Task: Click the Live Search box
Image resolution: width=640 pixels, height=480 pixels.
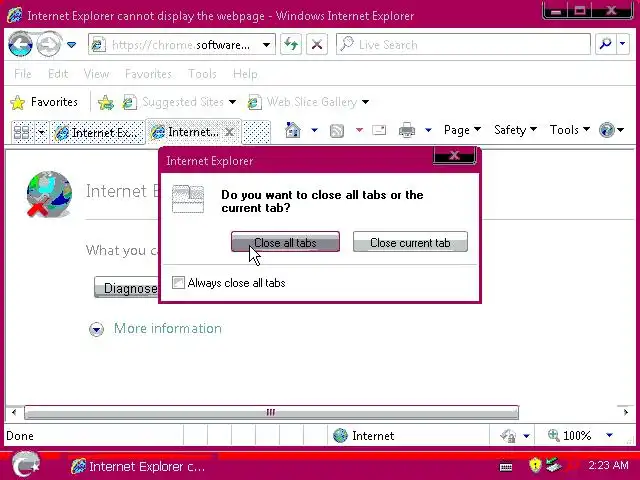Action: tap(463, 44)
